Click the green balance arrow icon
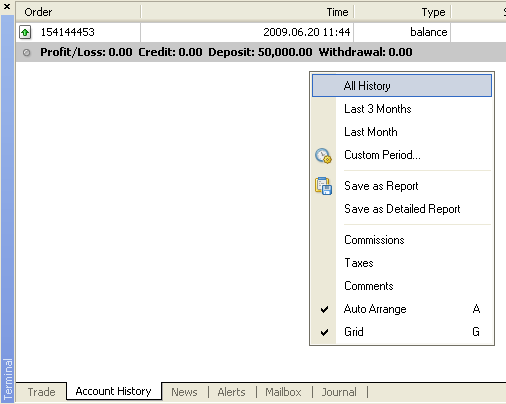 pos(25,32)
